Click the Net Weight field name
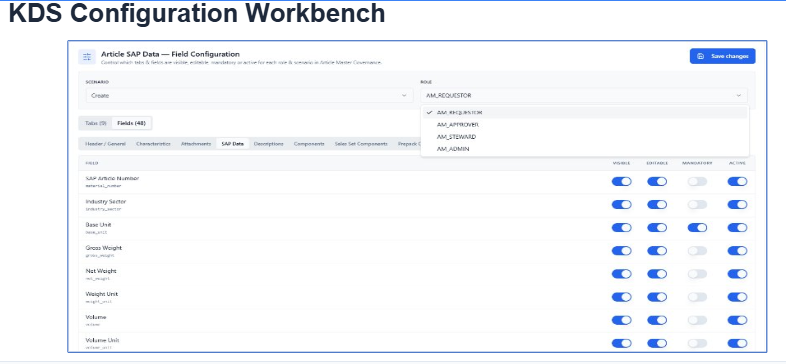This screenshot has width=786, height=364. tap(101, 271)
